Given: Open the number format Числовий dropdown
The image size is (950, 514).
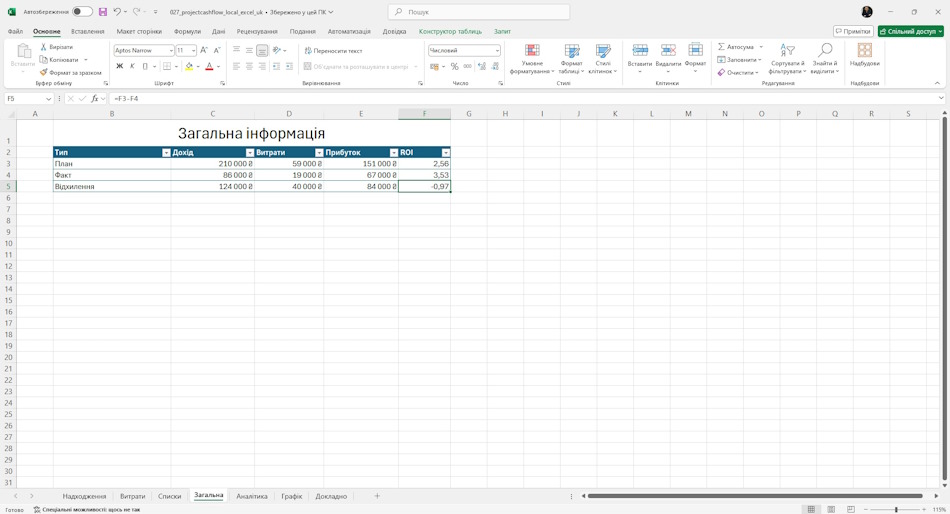Looking at the screenshot, I should (x=497, y=50).
